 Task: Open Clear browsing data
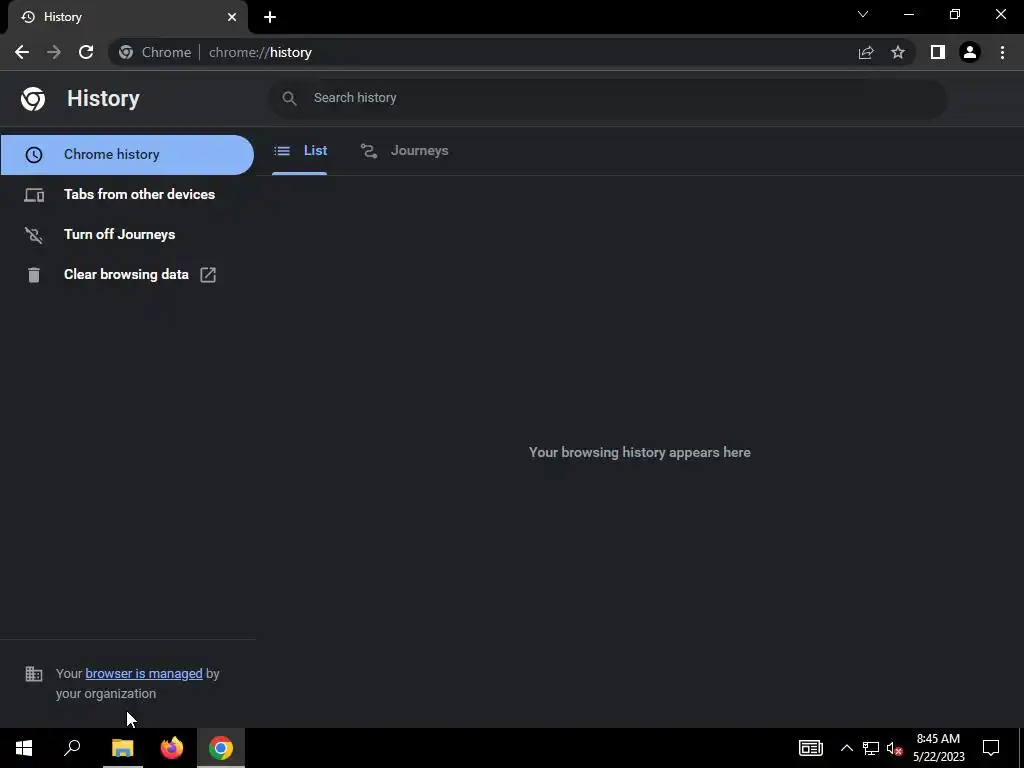point(127,274)
